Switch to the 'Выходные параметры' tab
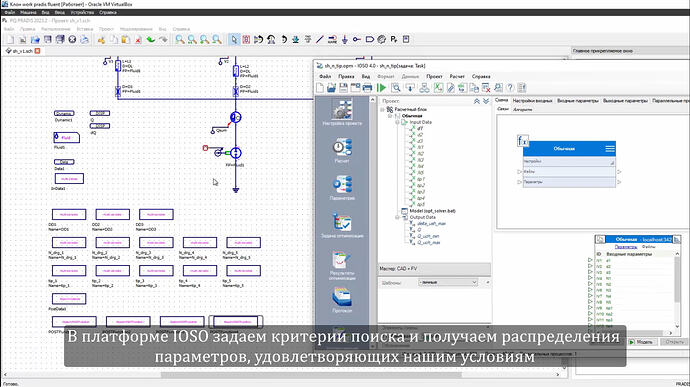 tap(625, 101)
